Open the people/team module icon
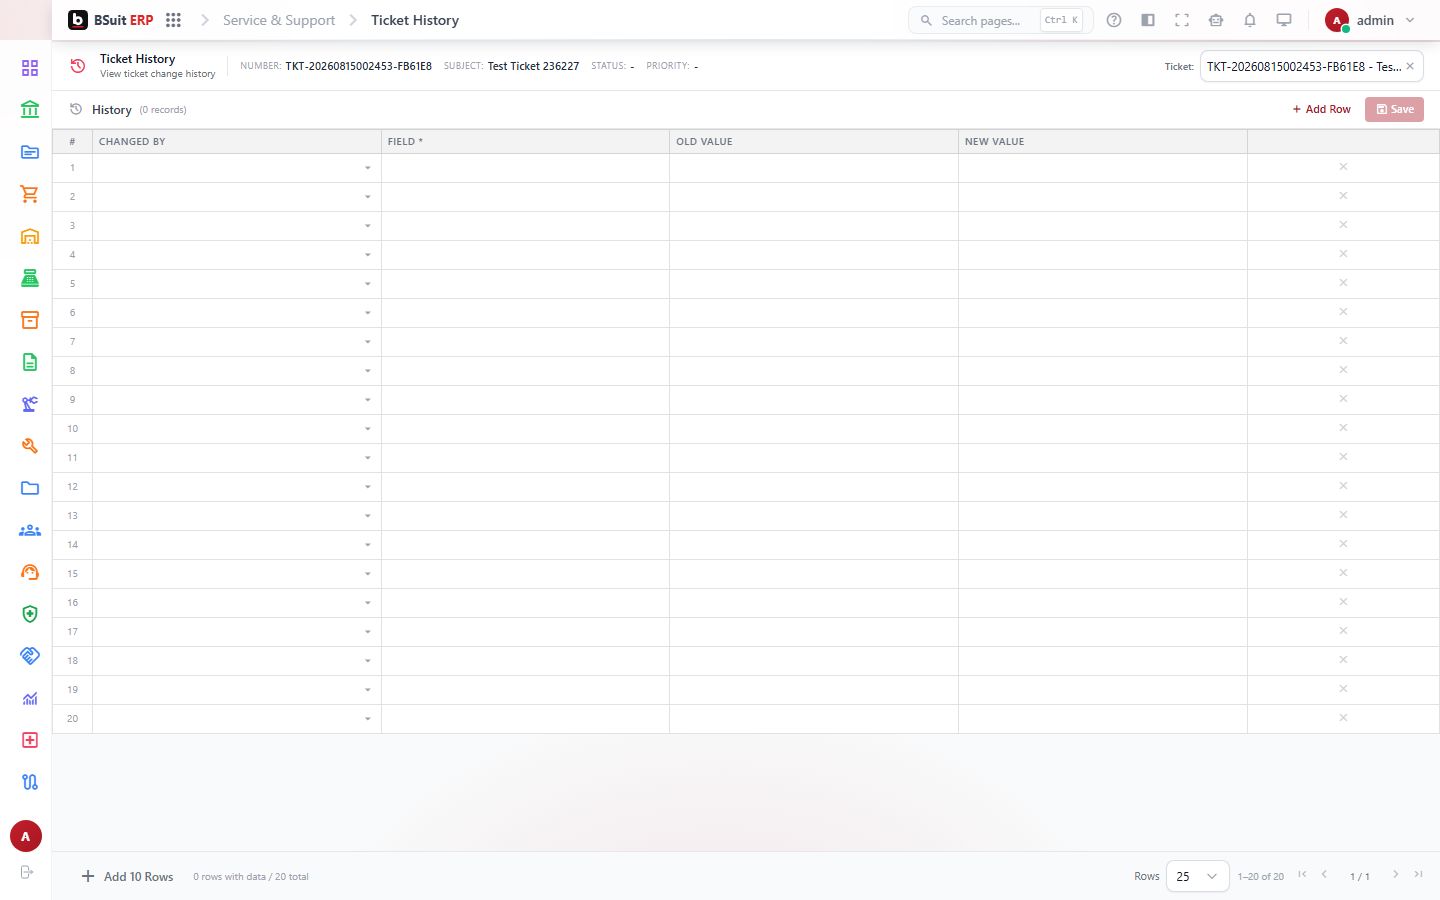 pos(30,530)
